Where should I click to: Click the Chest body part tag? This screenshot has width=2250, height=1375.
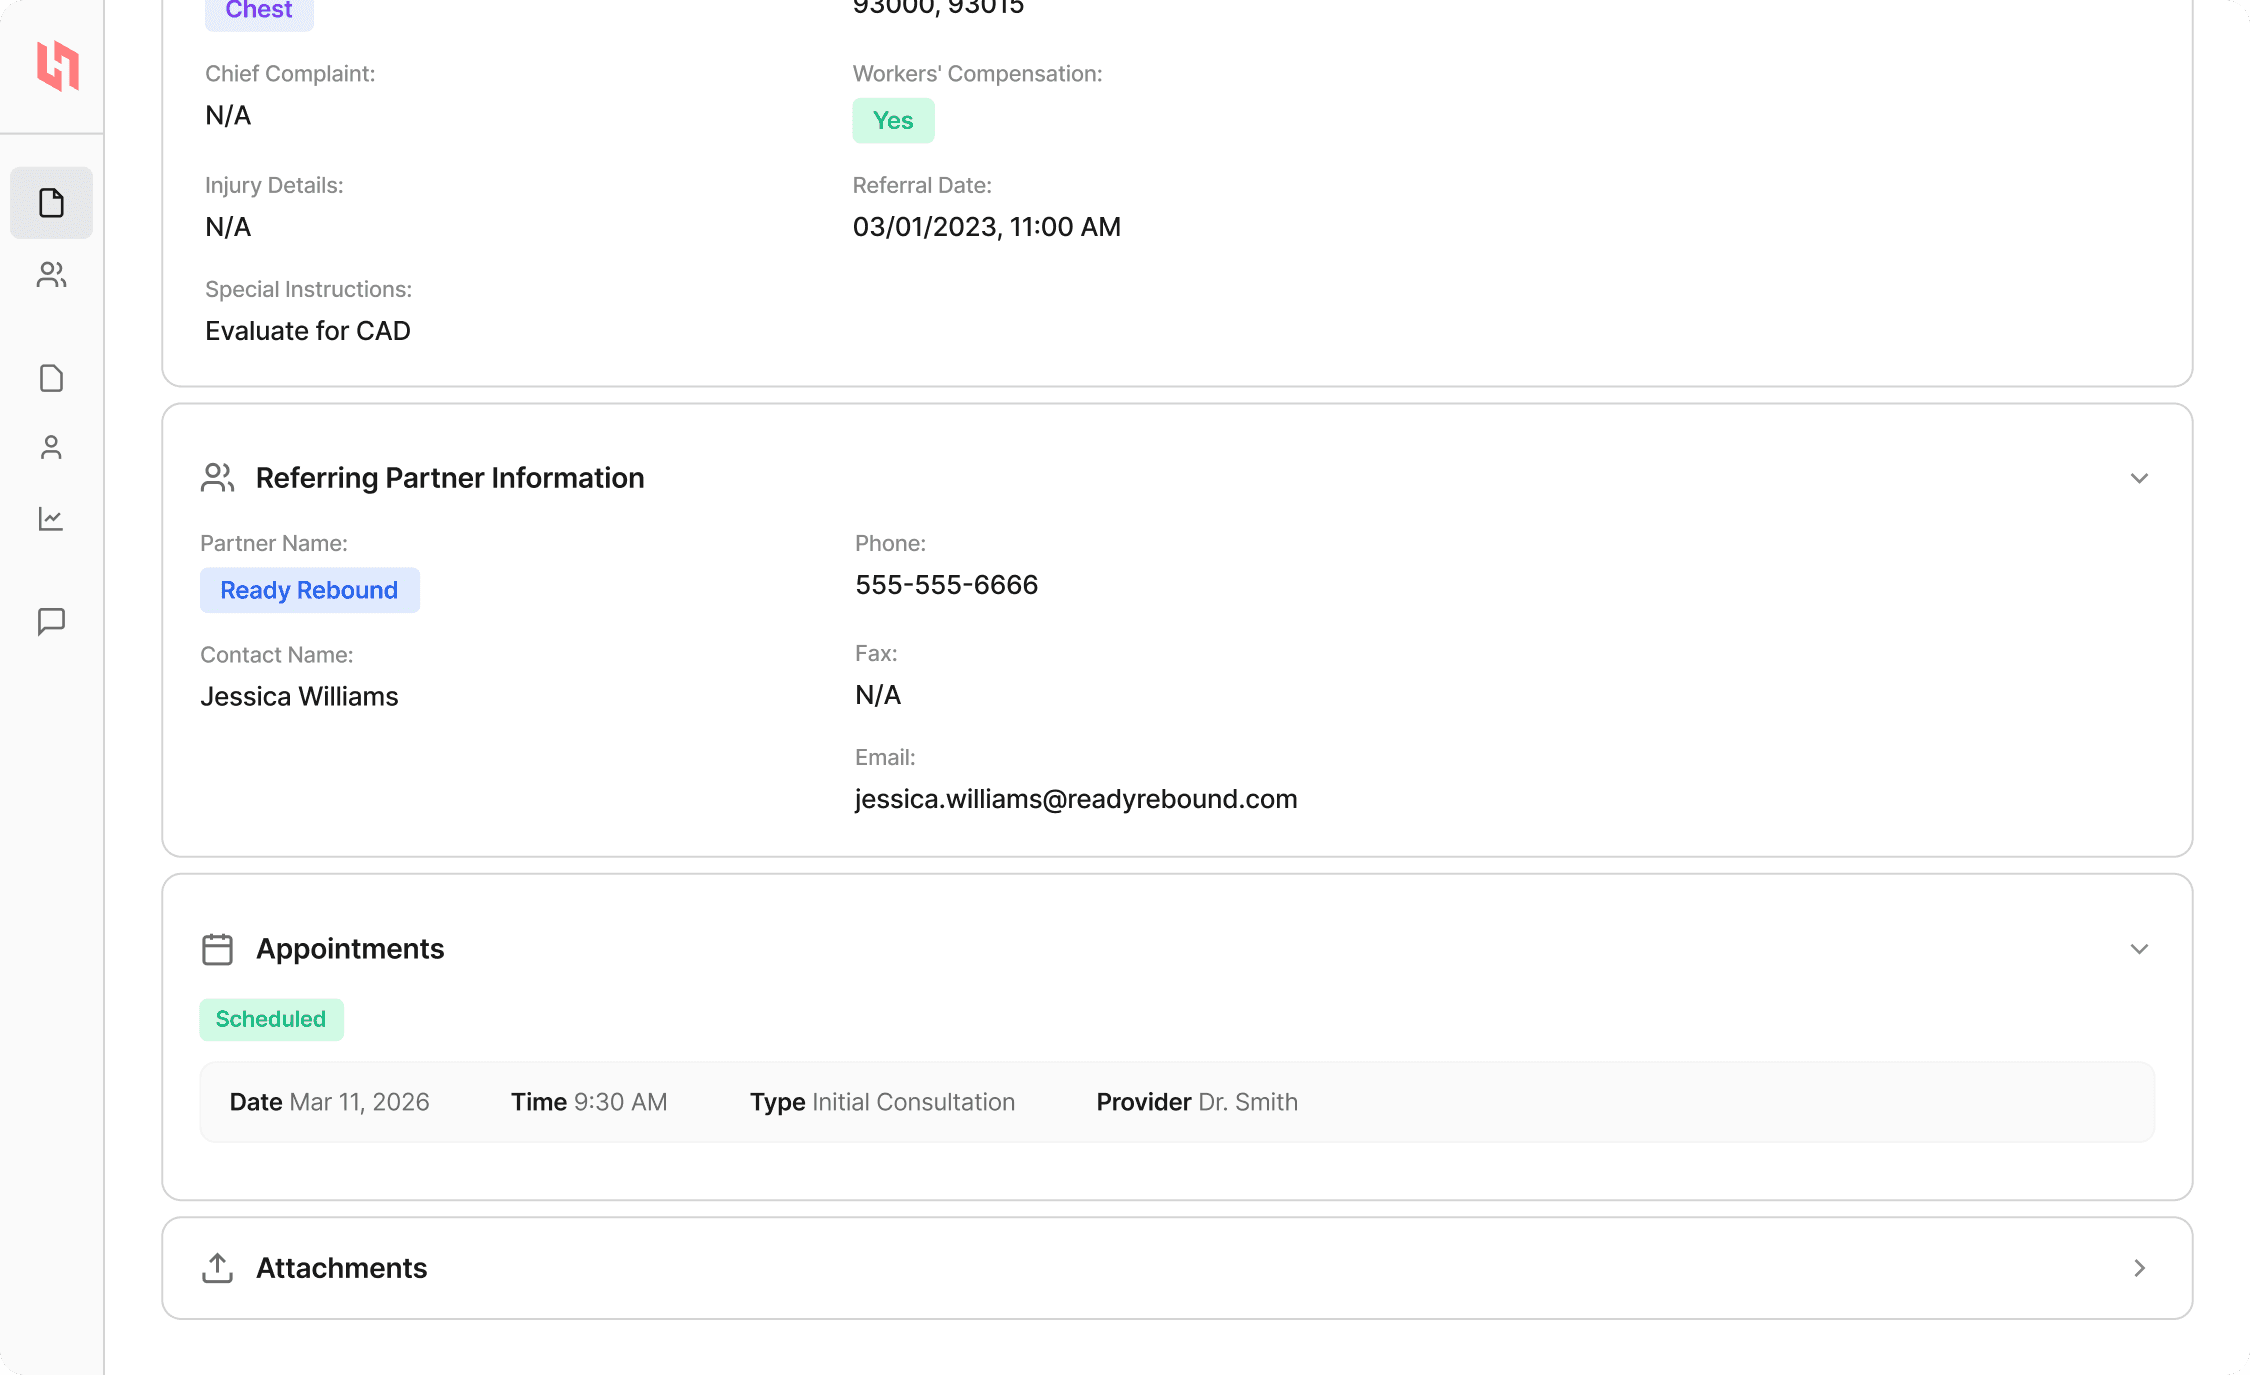coord(259,12)
